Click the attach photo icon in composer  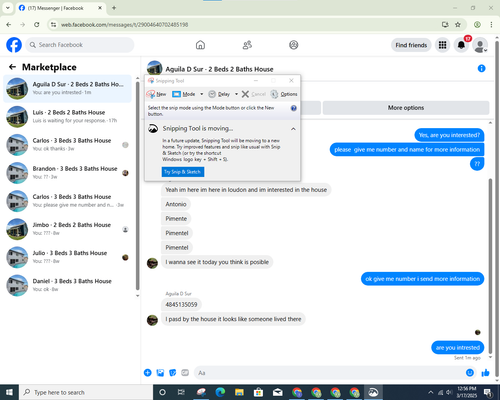pos(160,373)
